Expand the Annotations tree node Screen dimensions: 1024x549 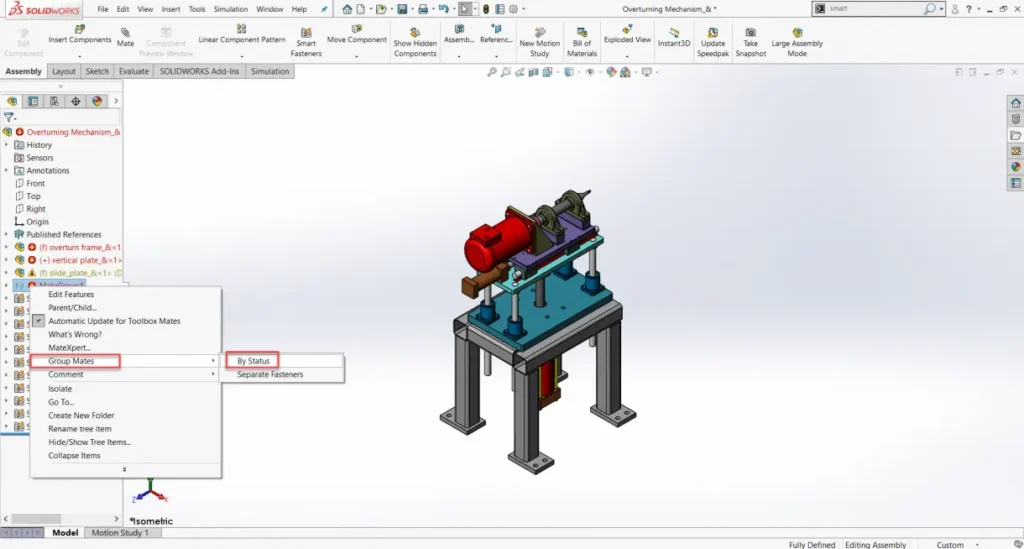click(6, 171)
